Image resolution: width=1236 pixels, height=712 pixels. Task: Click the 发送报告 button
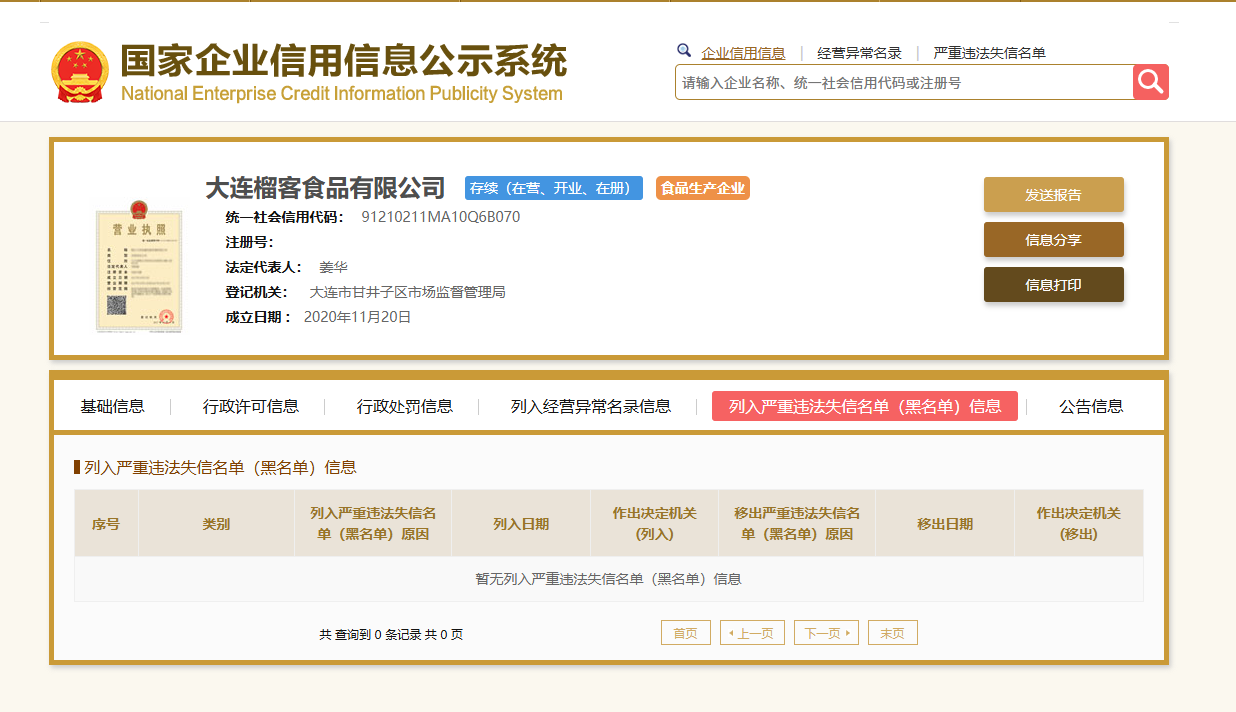[x=1054, y=195]
